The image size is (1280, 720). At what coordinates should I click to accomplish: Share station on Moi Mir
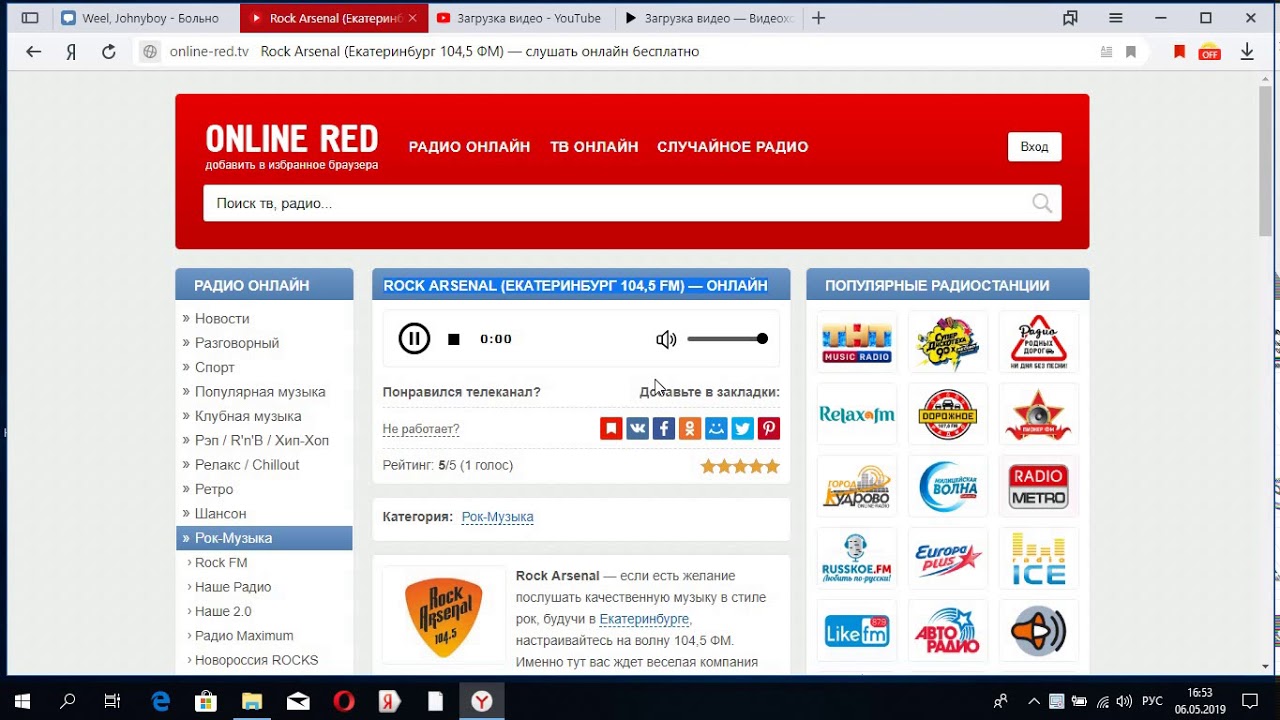[716, 429]
